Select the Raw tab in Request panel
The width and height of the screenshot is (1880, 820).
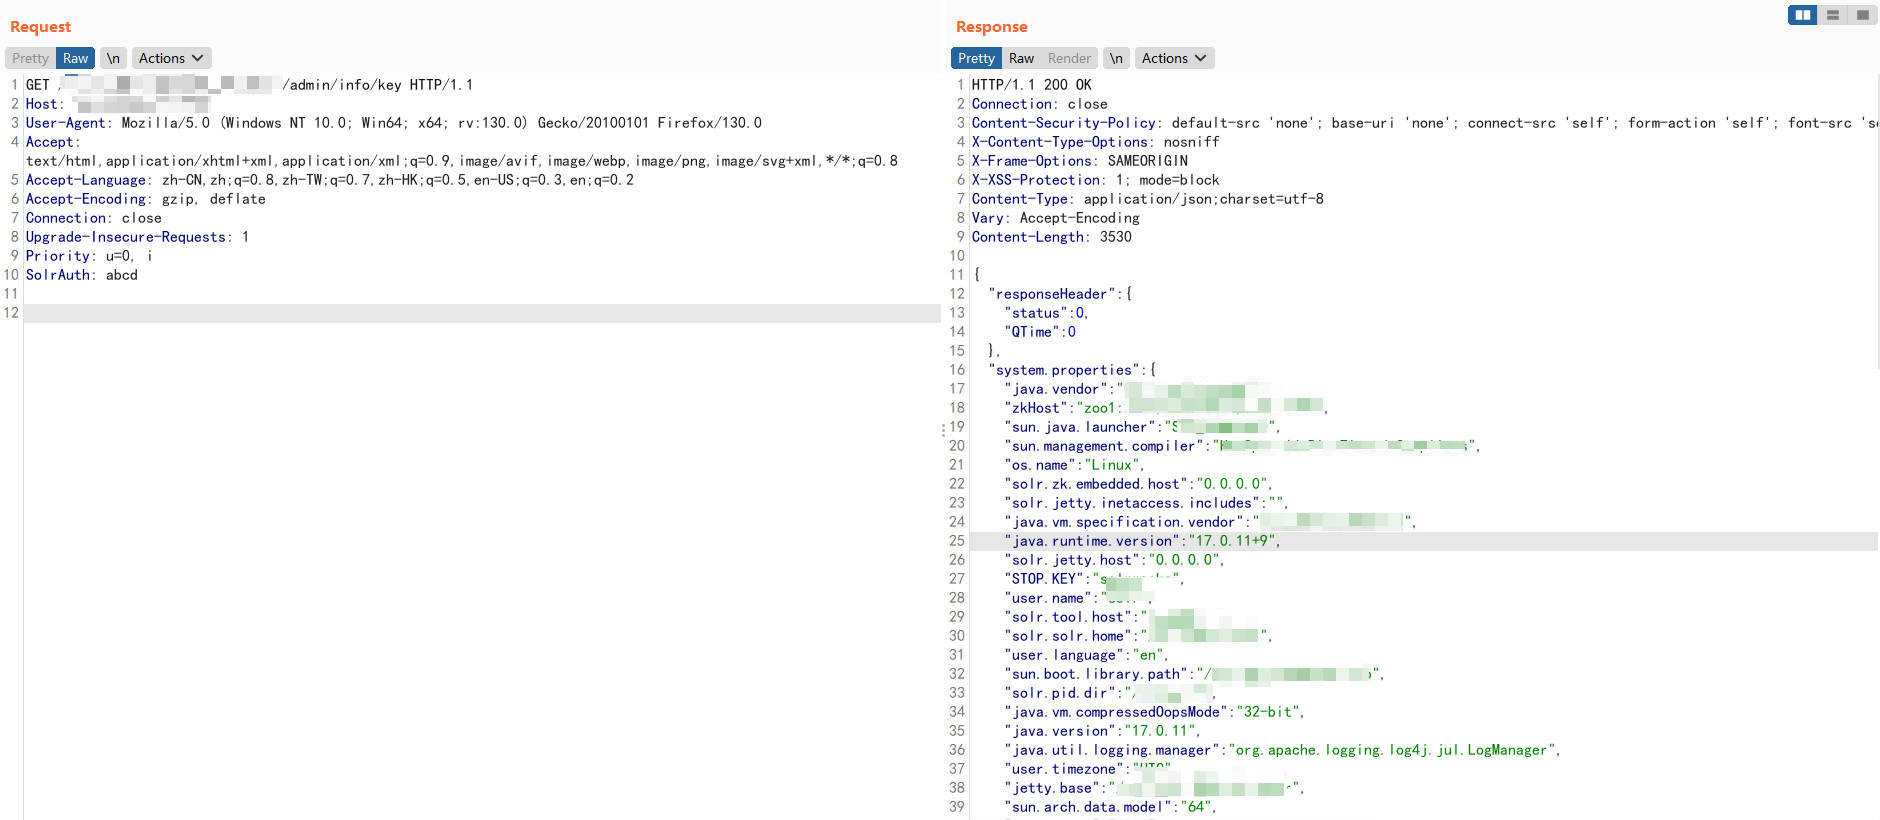(x=75, y=58)
